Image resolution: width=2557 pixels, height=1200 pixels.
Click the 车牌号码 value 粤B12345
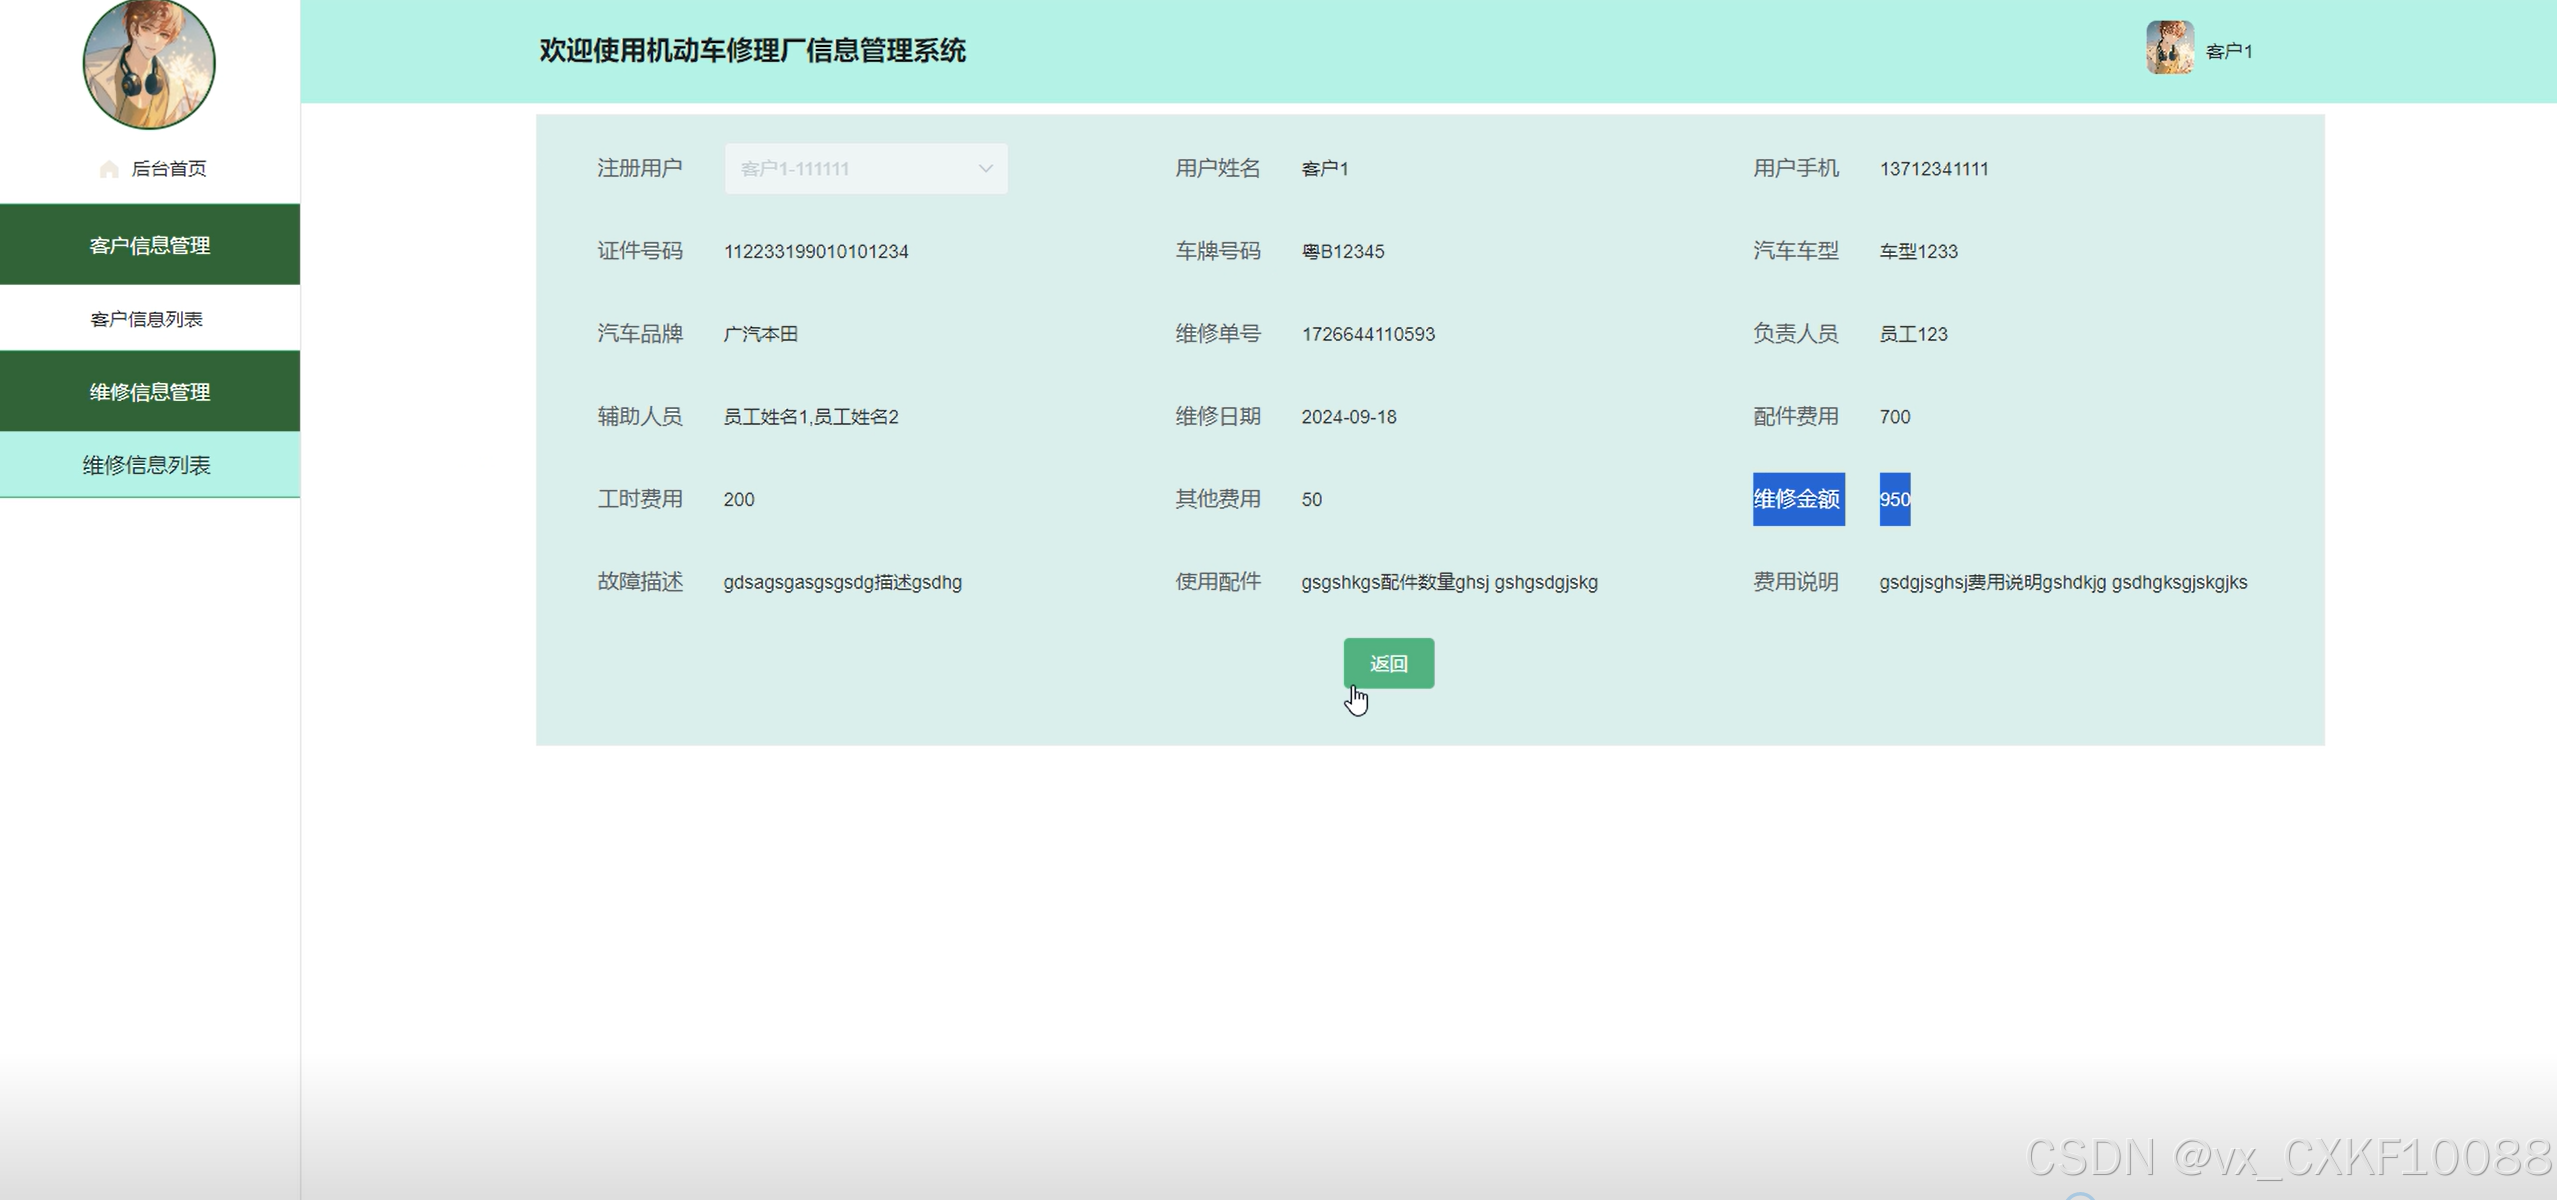[x=1342, y=252]
